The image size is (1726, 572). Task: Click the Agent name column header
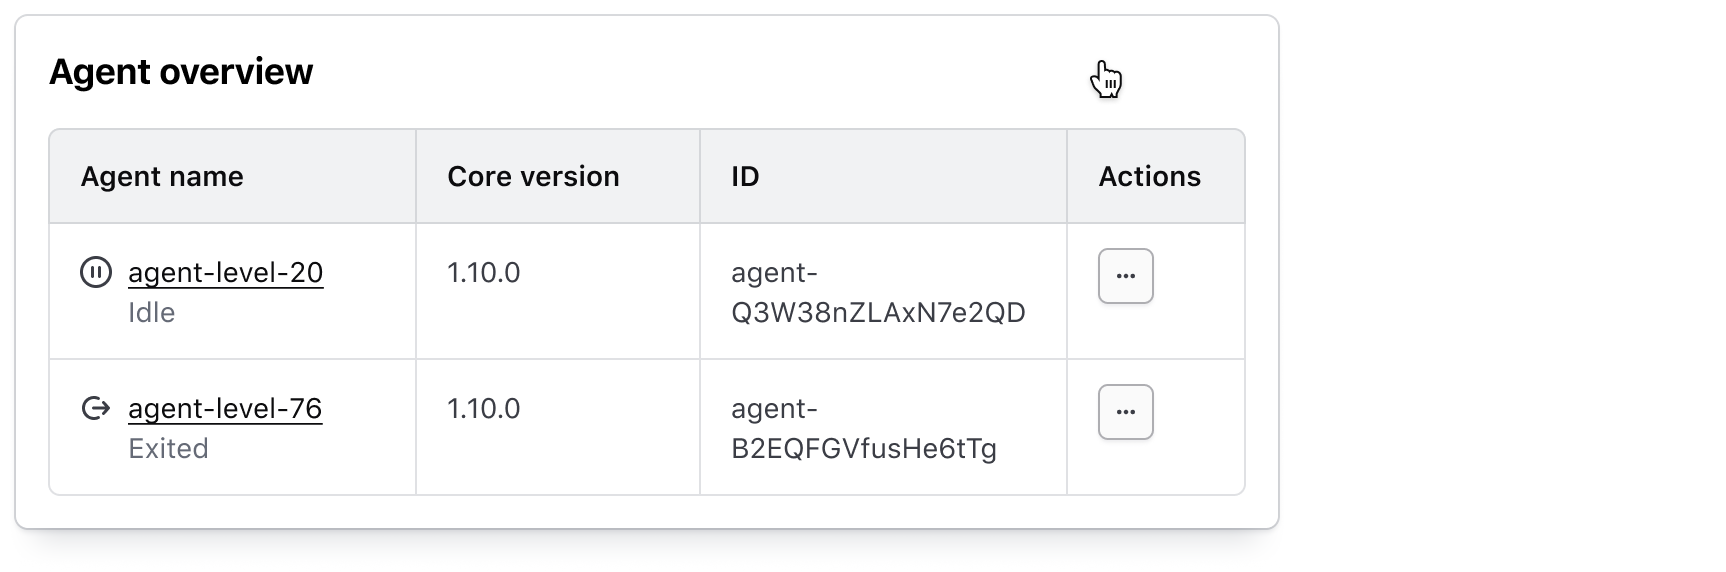(x=162, y=176)
